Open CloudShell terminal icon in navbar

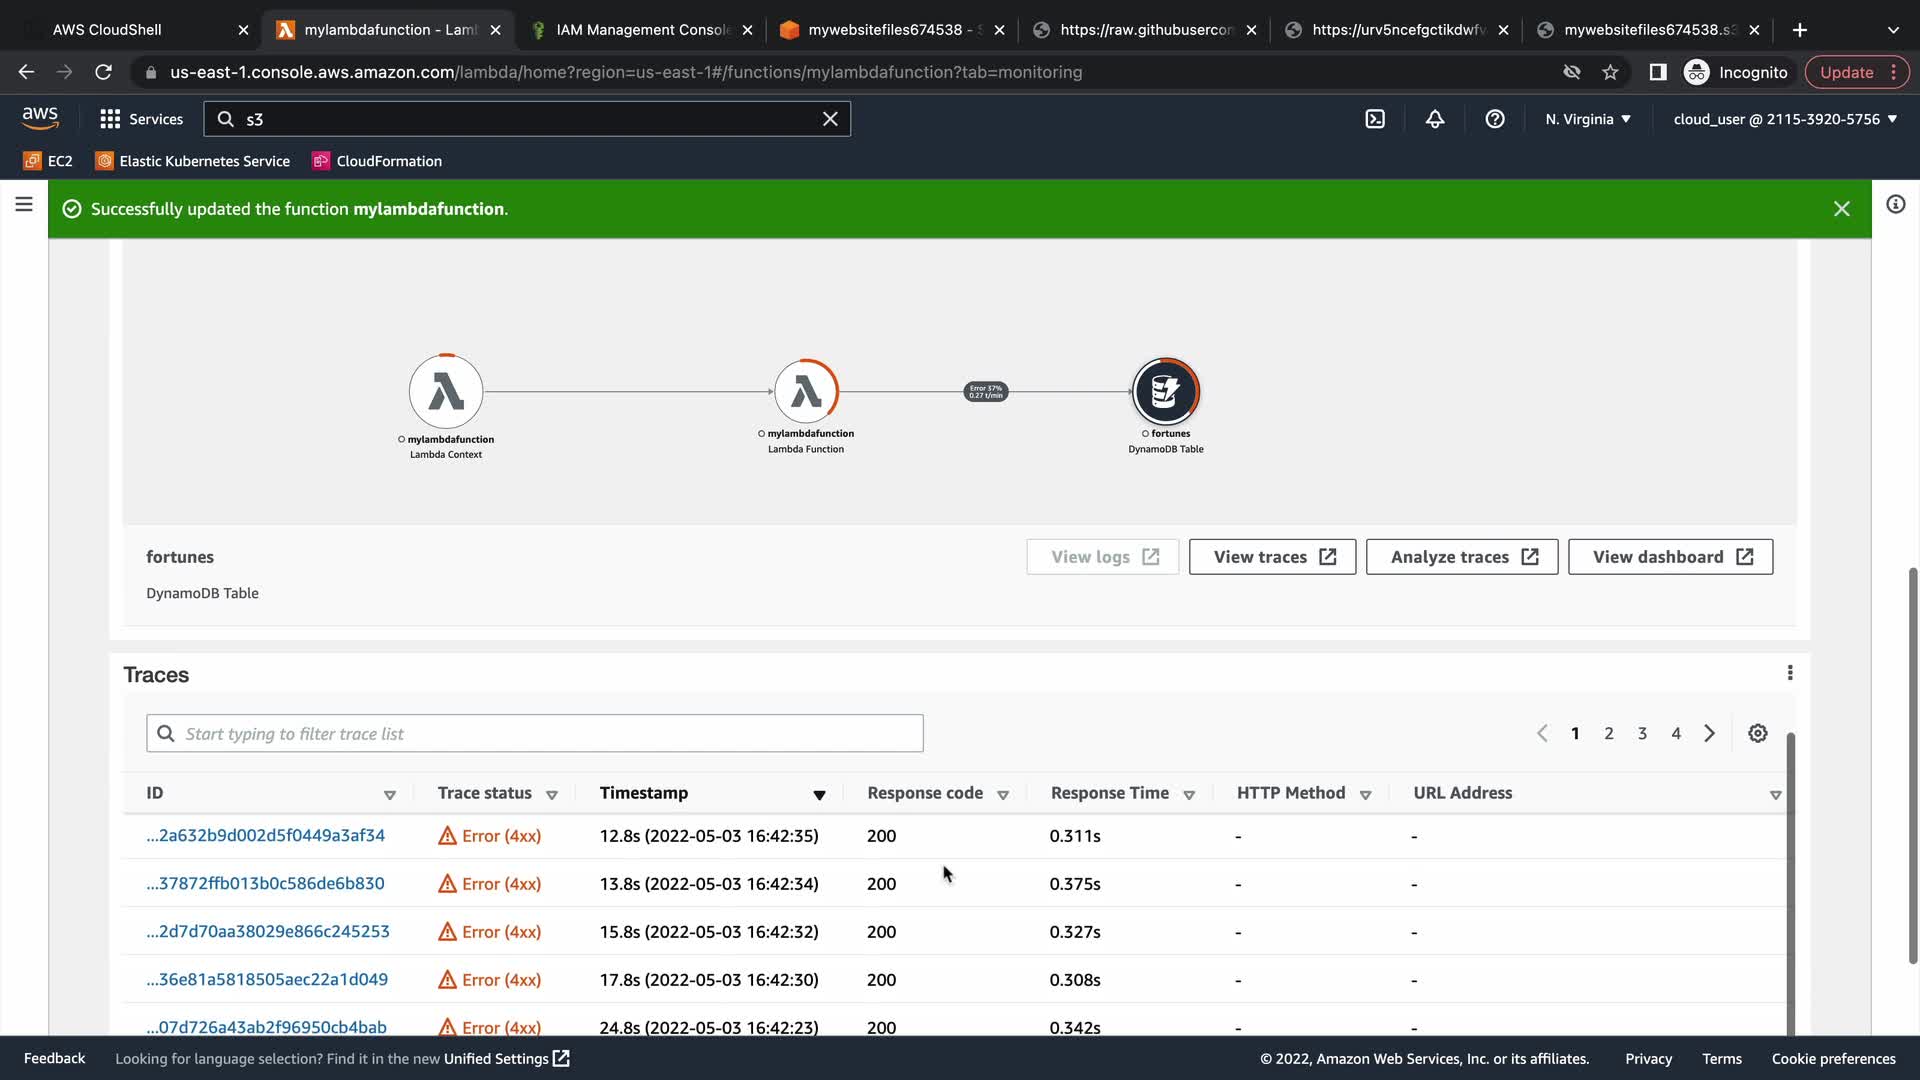(x=1375, y=119)
